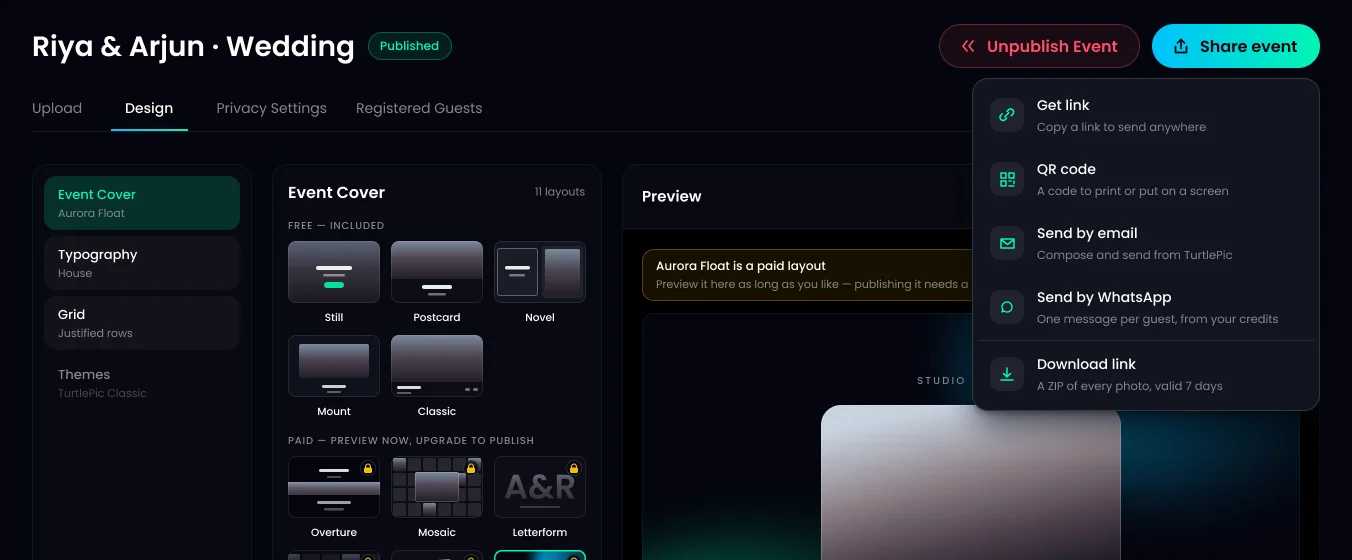
Task: Click 'PAID — PREVIEW NOW, UPGRADE TO PUBLISH' label
Action: click(411, 440)
